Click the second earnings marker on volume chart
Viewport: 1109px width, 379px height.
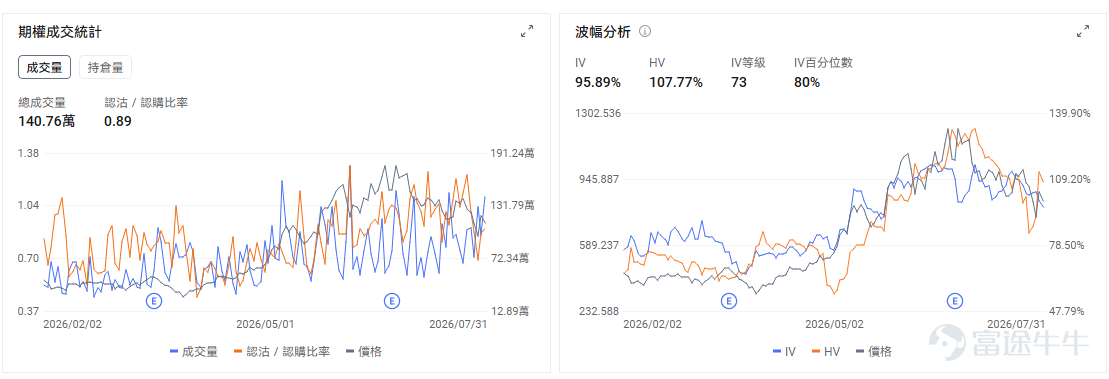coord(391,301)
